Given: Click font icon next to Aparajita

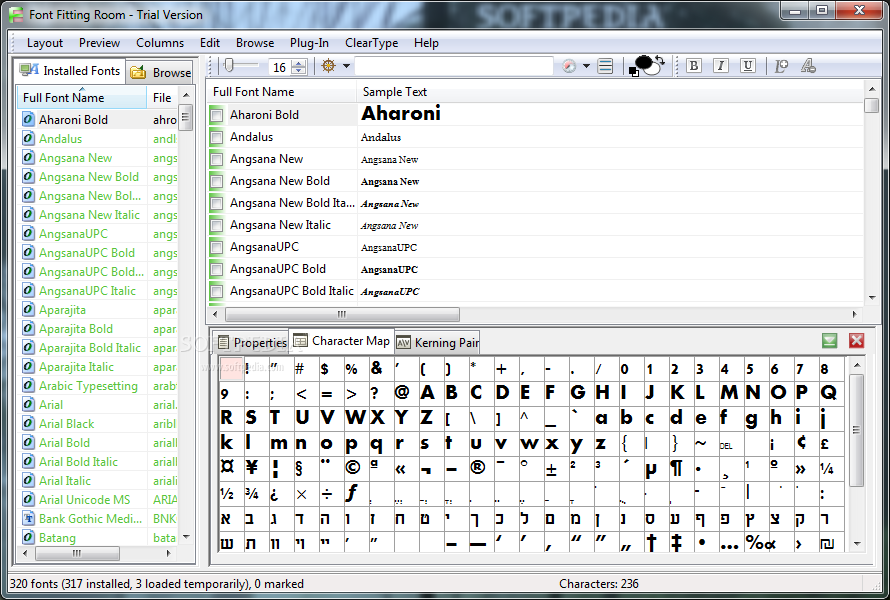Looking at the screenshot, I should point(28,309).
